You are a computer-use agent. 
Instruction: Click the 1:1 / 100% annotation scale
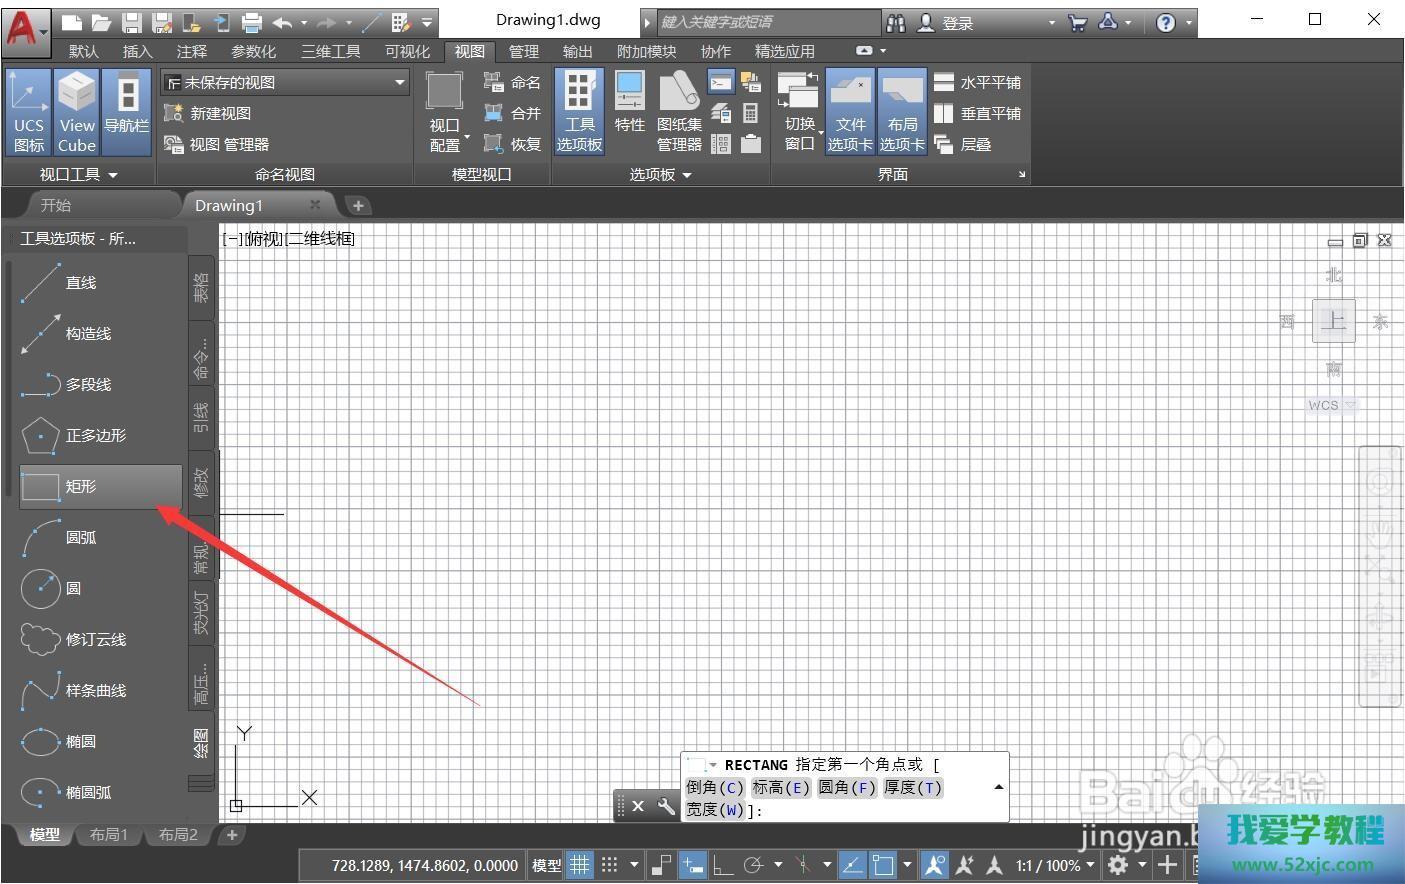[x=1052, y=866]
